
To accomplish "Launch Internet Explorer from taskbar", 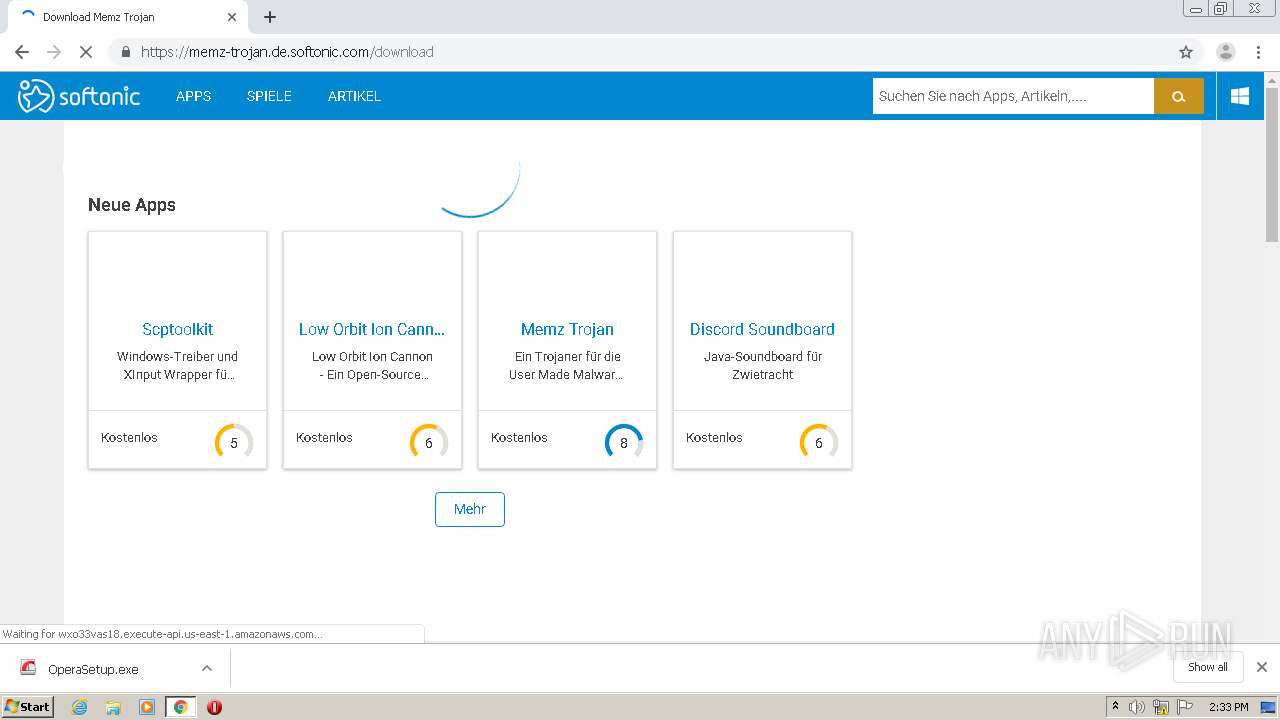I will tap(79, 707).
